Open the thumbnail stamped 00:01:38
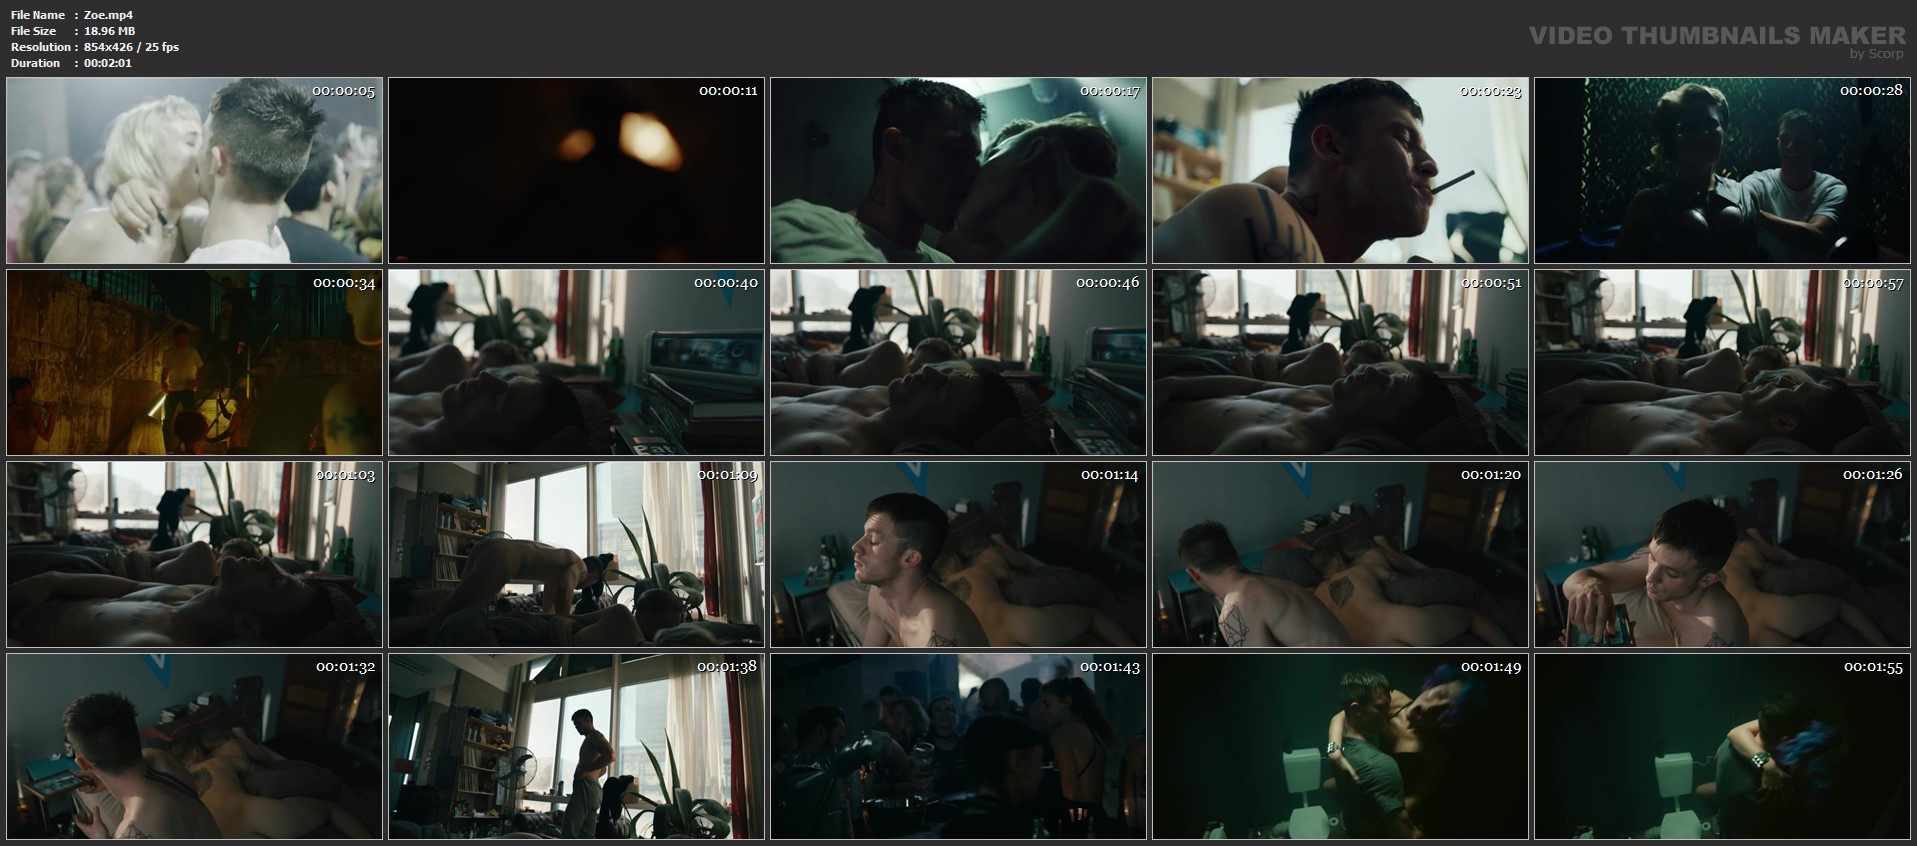Viewport: 1917px width, 846px height. point(576,746)
